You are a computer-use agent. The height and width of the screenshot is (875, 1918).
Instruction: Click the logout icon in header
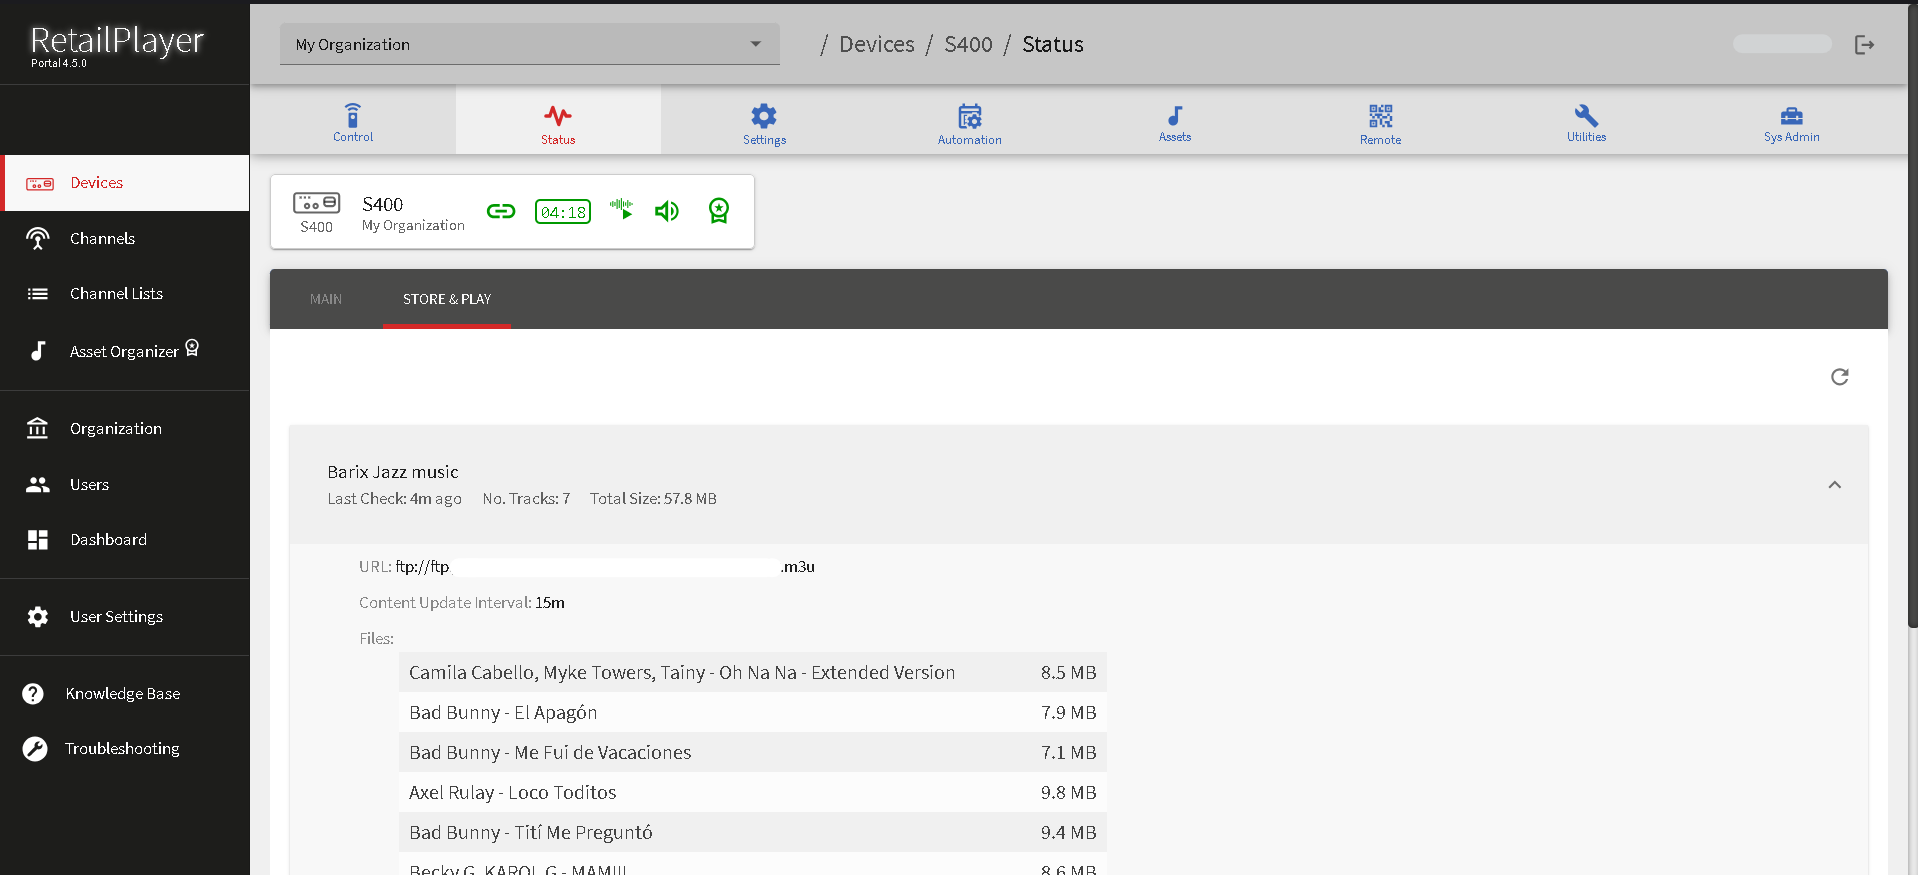1864,44
